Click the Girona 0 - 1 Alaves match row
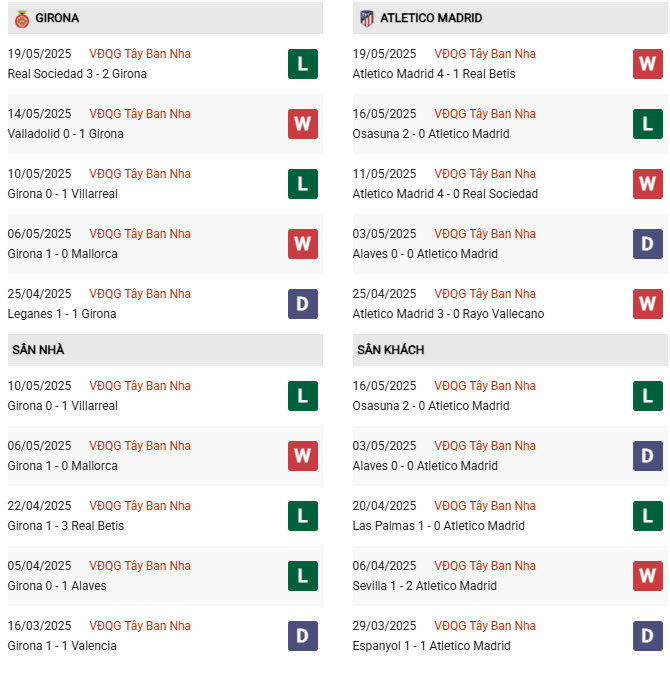Screen dimensions: 670x678 [57, 586]
